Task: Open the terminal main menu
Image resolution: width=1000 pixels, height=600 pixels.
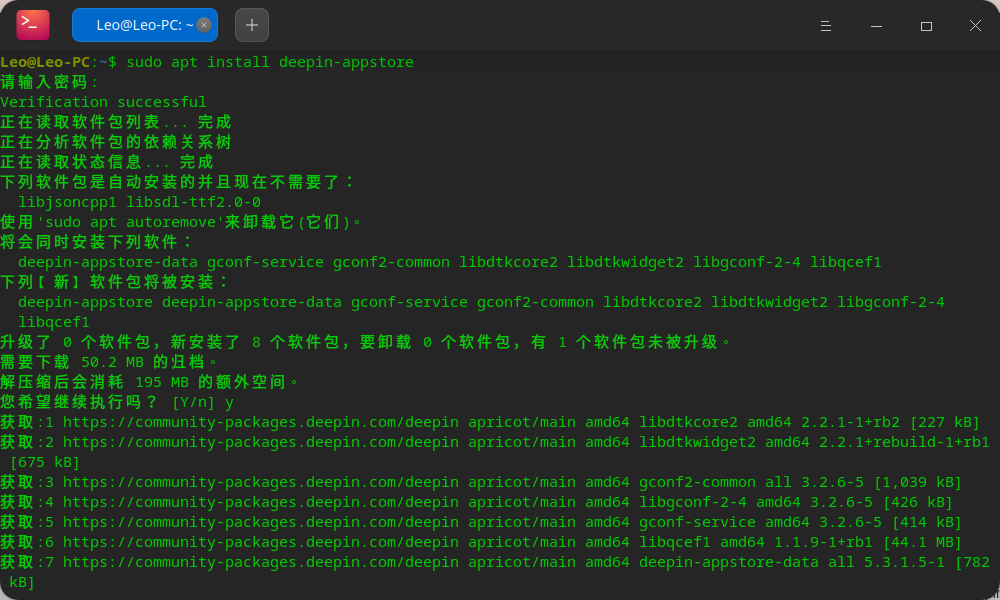Action: (826, 26)
